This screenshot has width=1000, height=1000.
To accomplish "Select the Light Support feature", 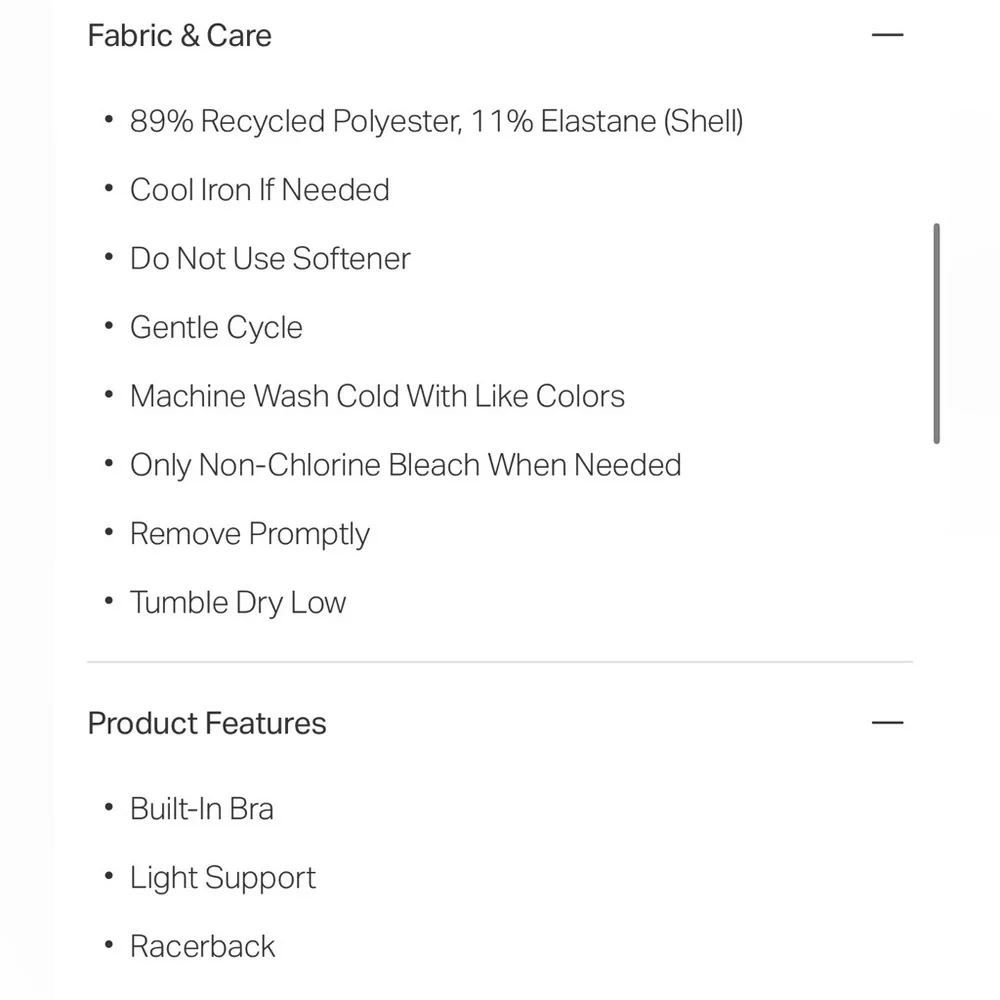I will (223, 878).
